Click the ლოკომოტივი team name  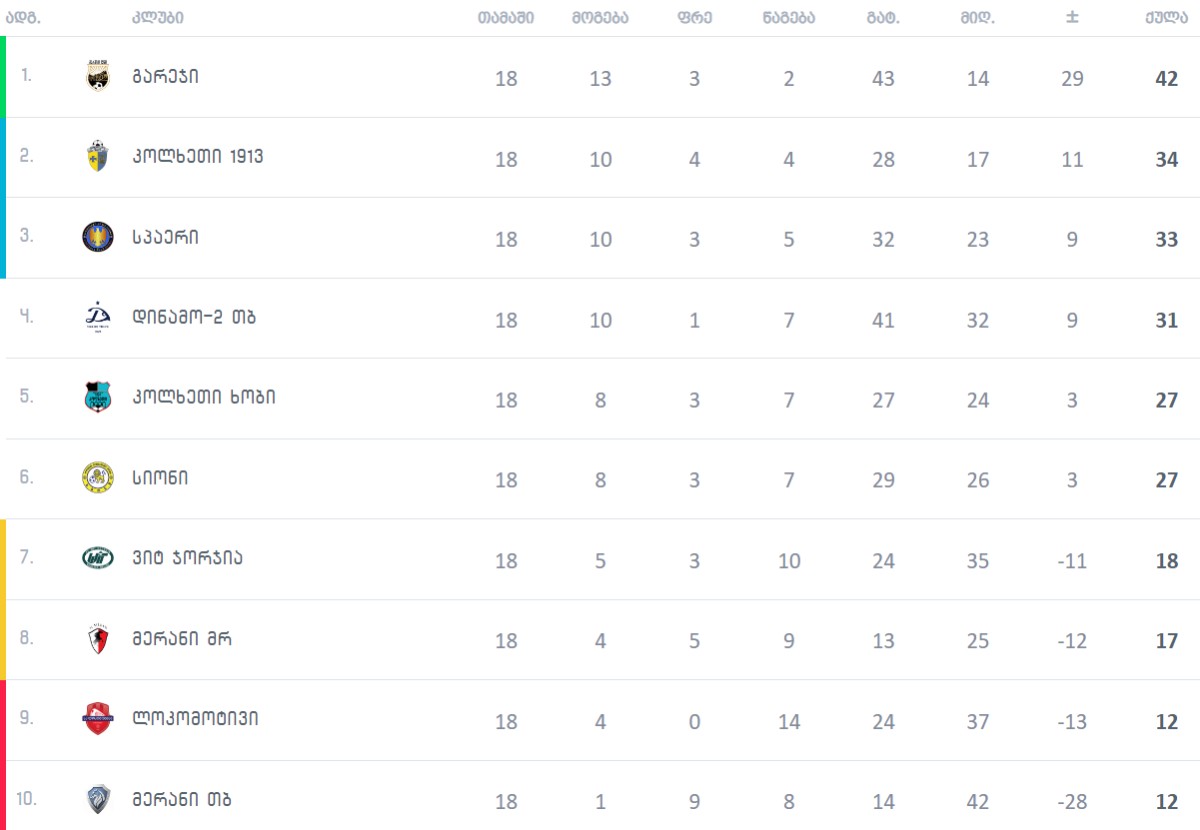195,718
